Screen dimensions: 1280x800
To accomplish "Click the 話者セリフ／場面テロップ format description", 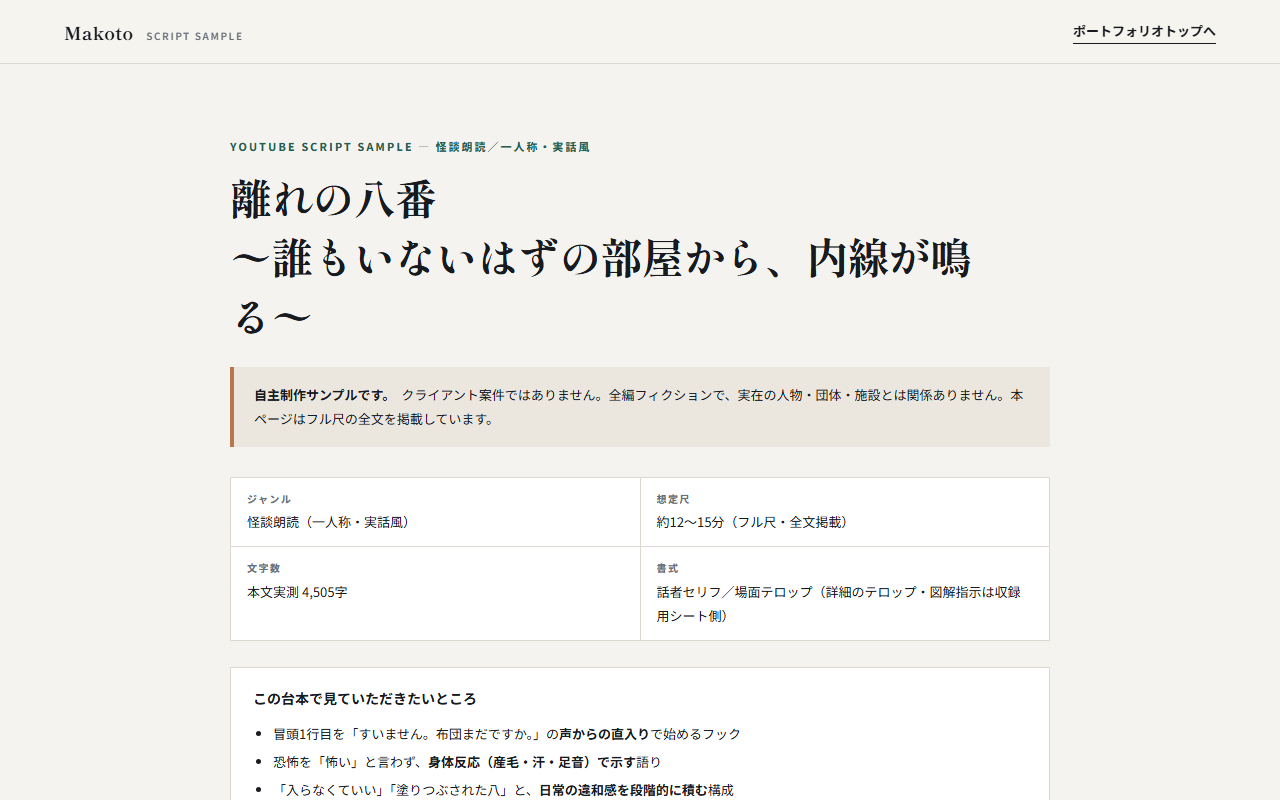I will pyautogui.click(x=839, y=604).
